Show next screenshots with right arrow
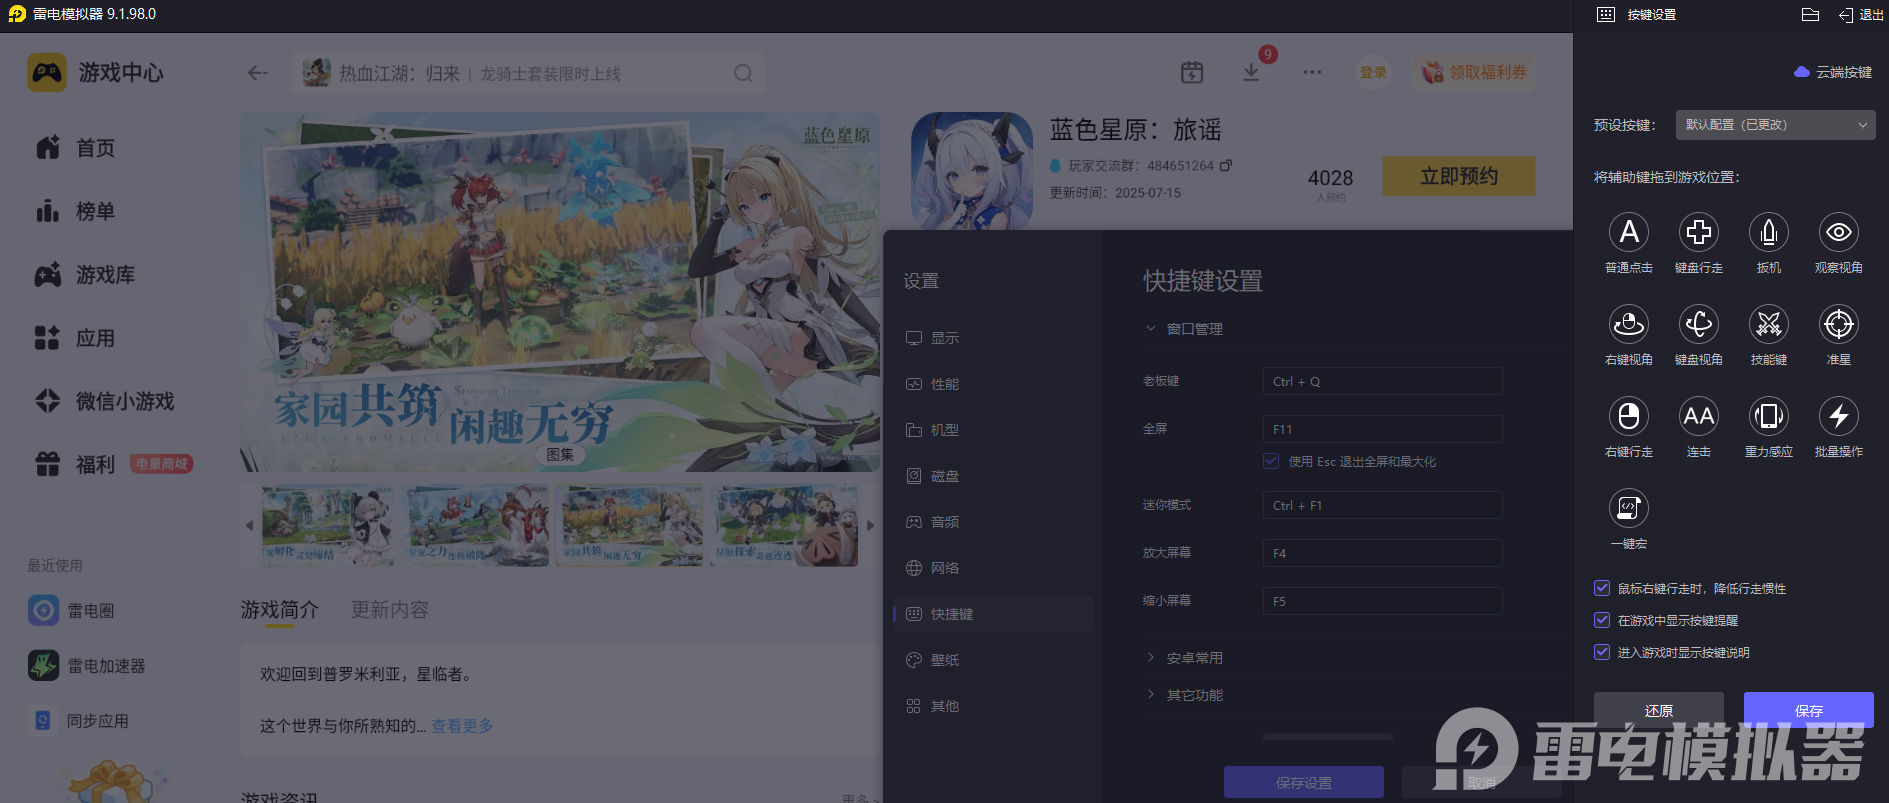 [871, 525]
